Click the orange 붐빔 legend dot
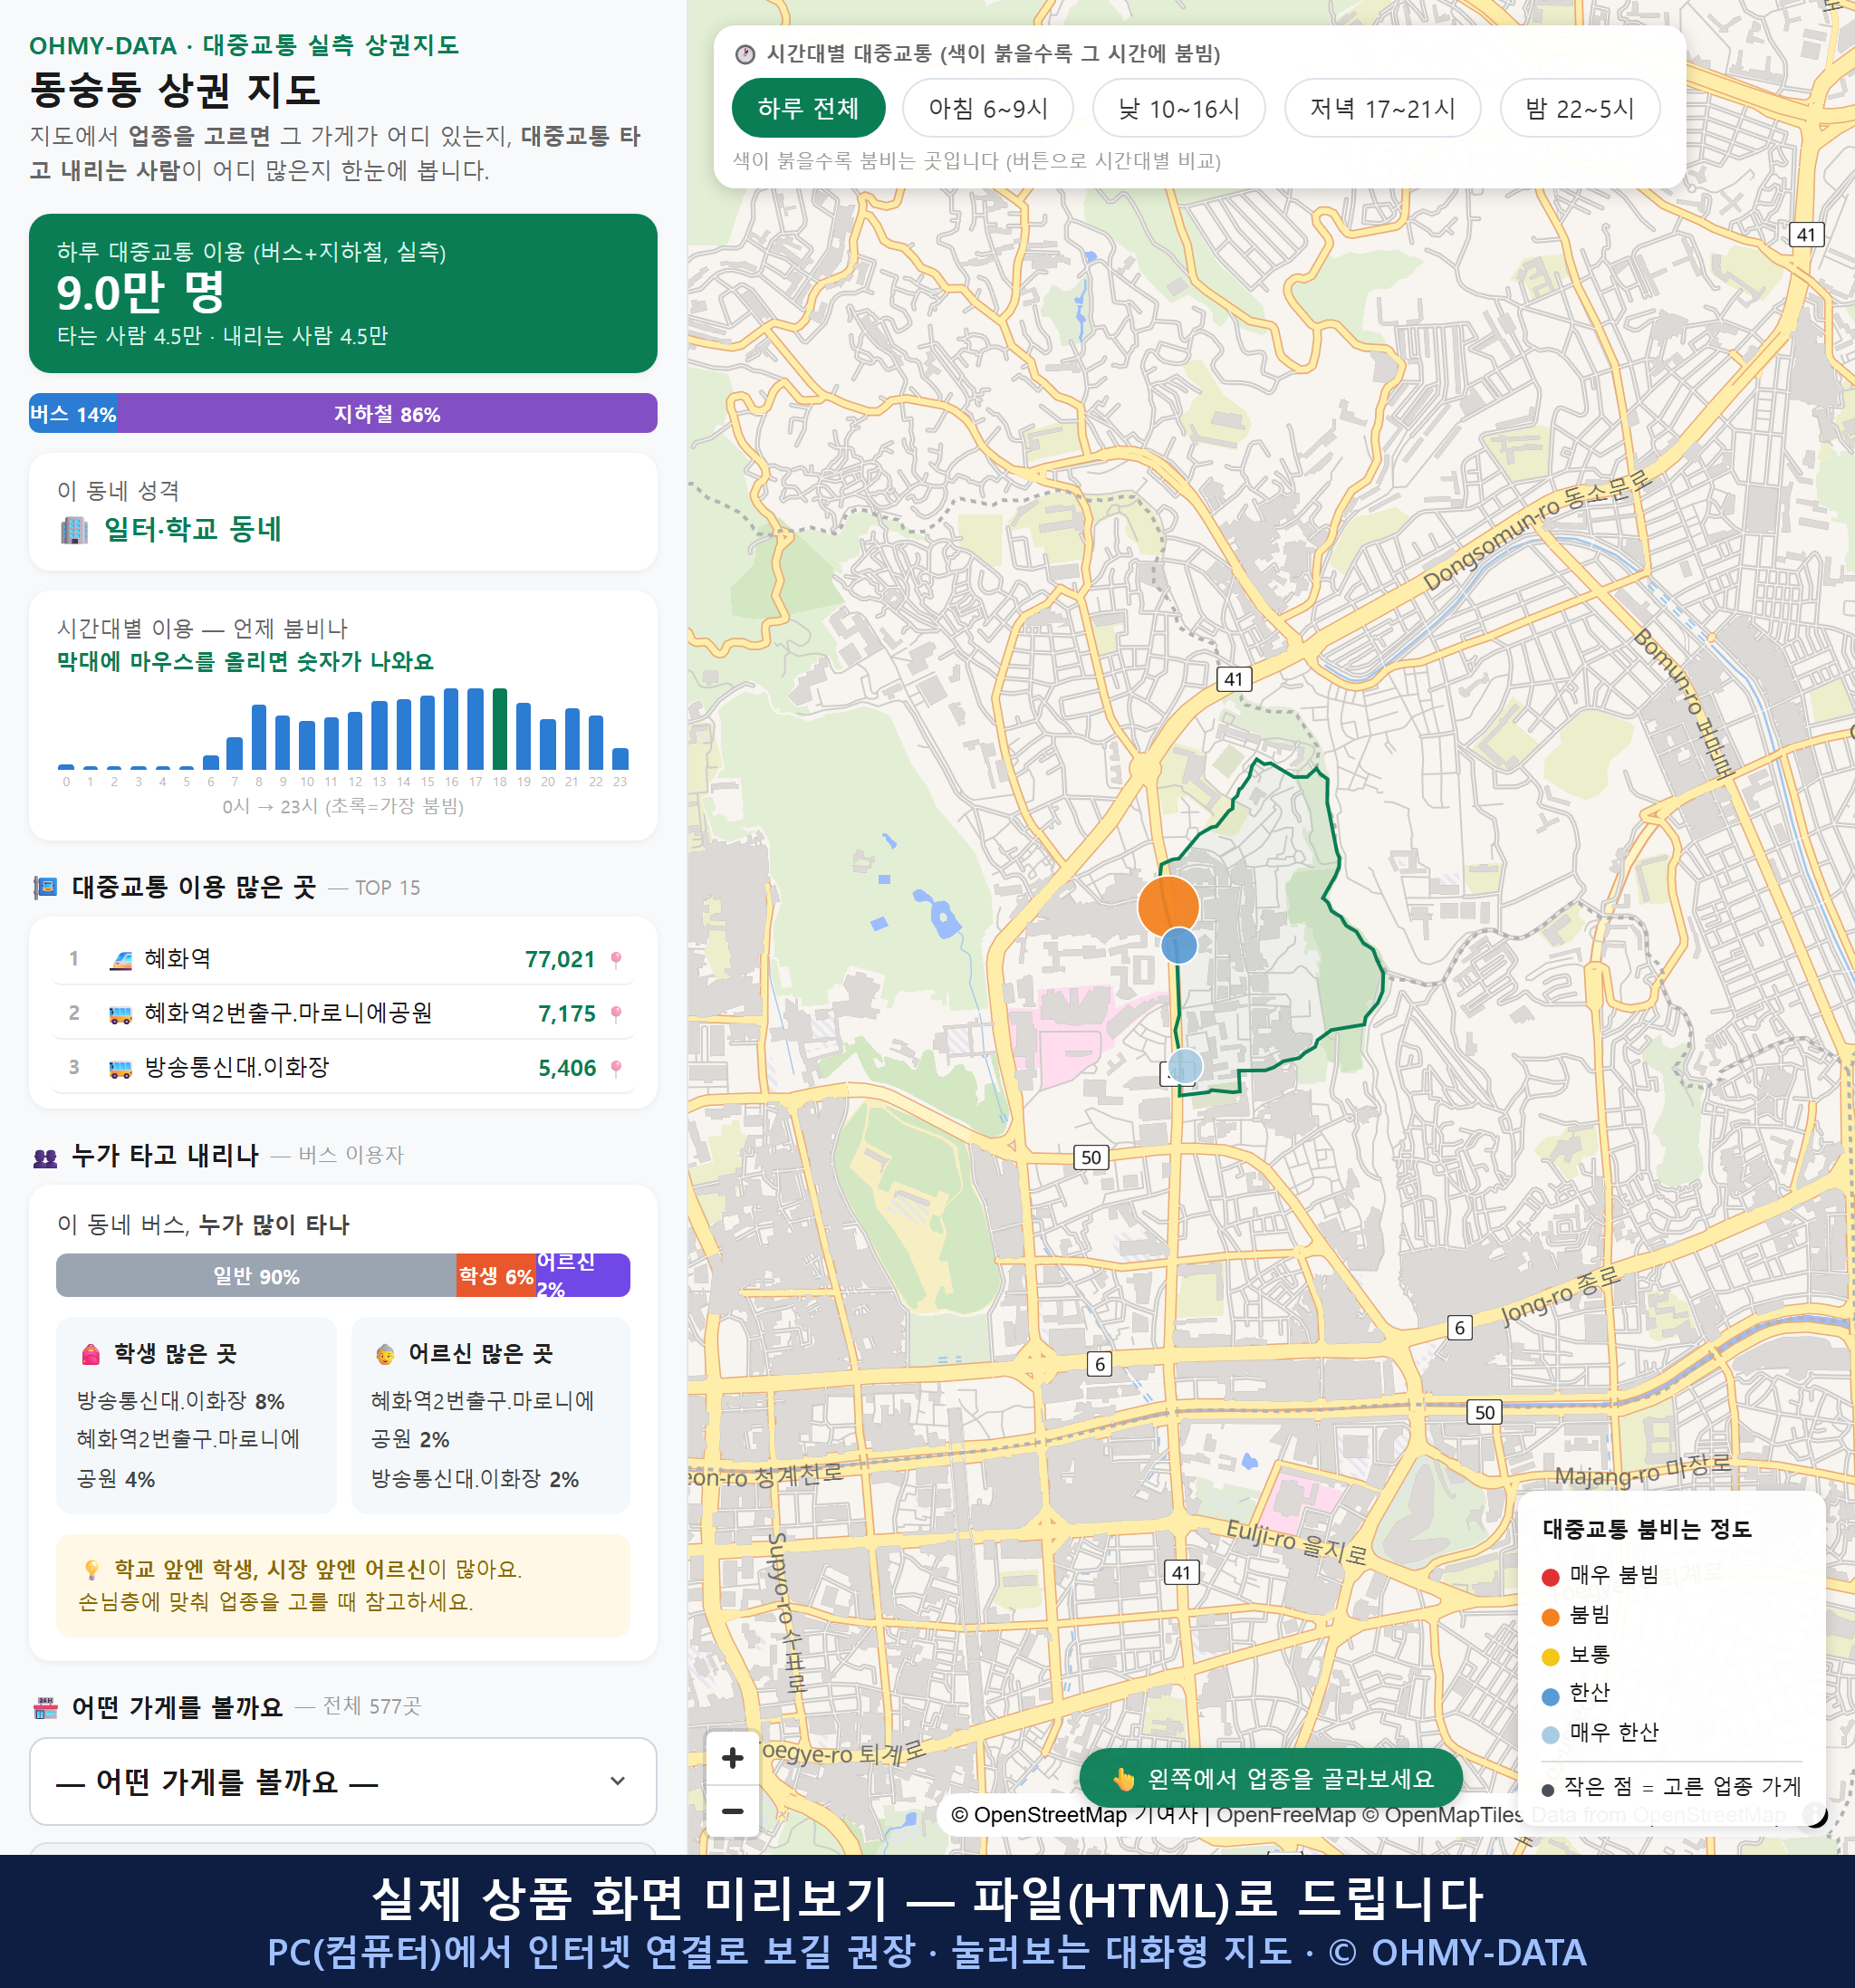Image resolution: width=1855 pixels, height=1988 pixels. click(x=1551, y=1617)
